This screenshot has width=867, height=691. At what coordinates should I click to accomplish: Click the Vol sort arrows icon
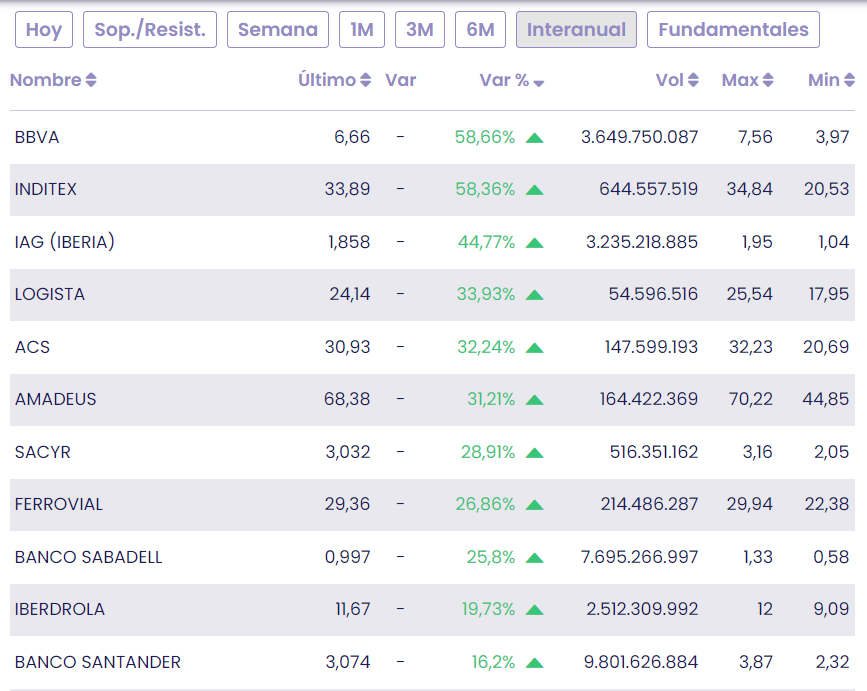[693, 81]
